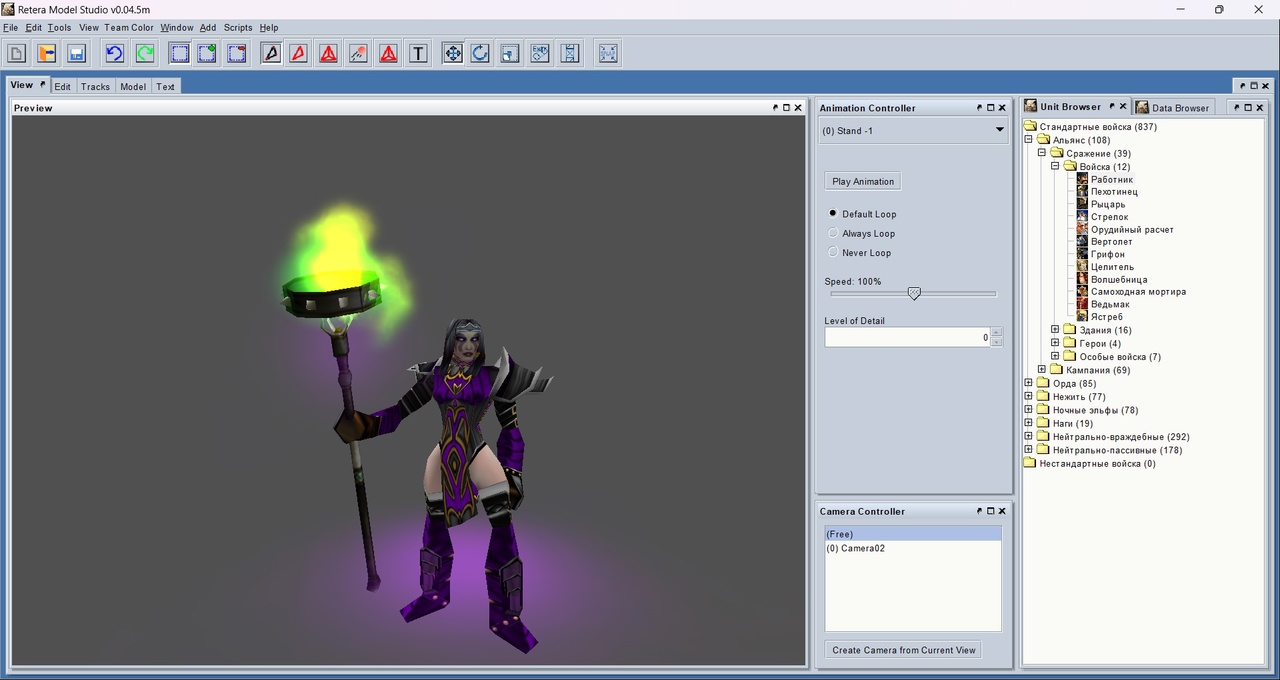Collapse the Сражение (39) folder node
1280x680 pixels.
pyautogui.click(x=1042, y=153)
